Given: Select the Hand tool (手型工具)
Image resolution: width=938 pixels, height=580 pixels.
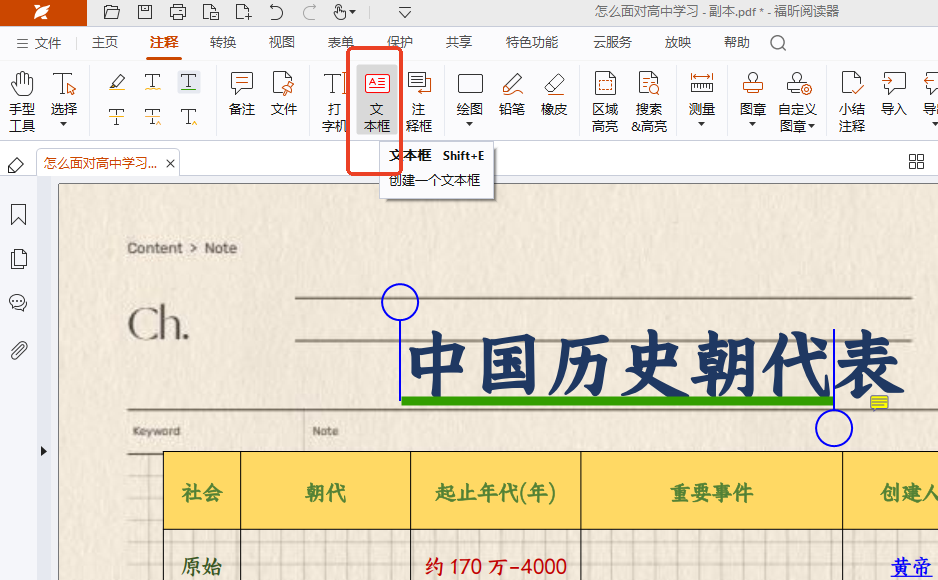Looking at the screenshot, I should [22, 100].
